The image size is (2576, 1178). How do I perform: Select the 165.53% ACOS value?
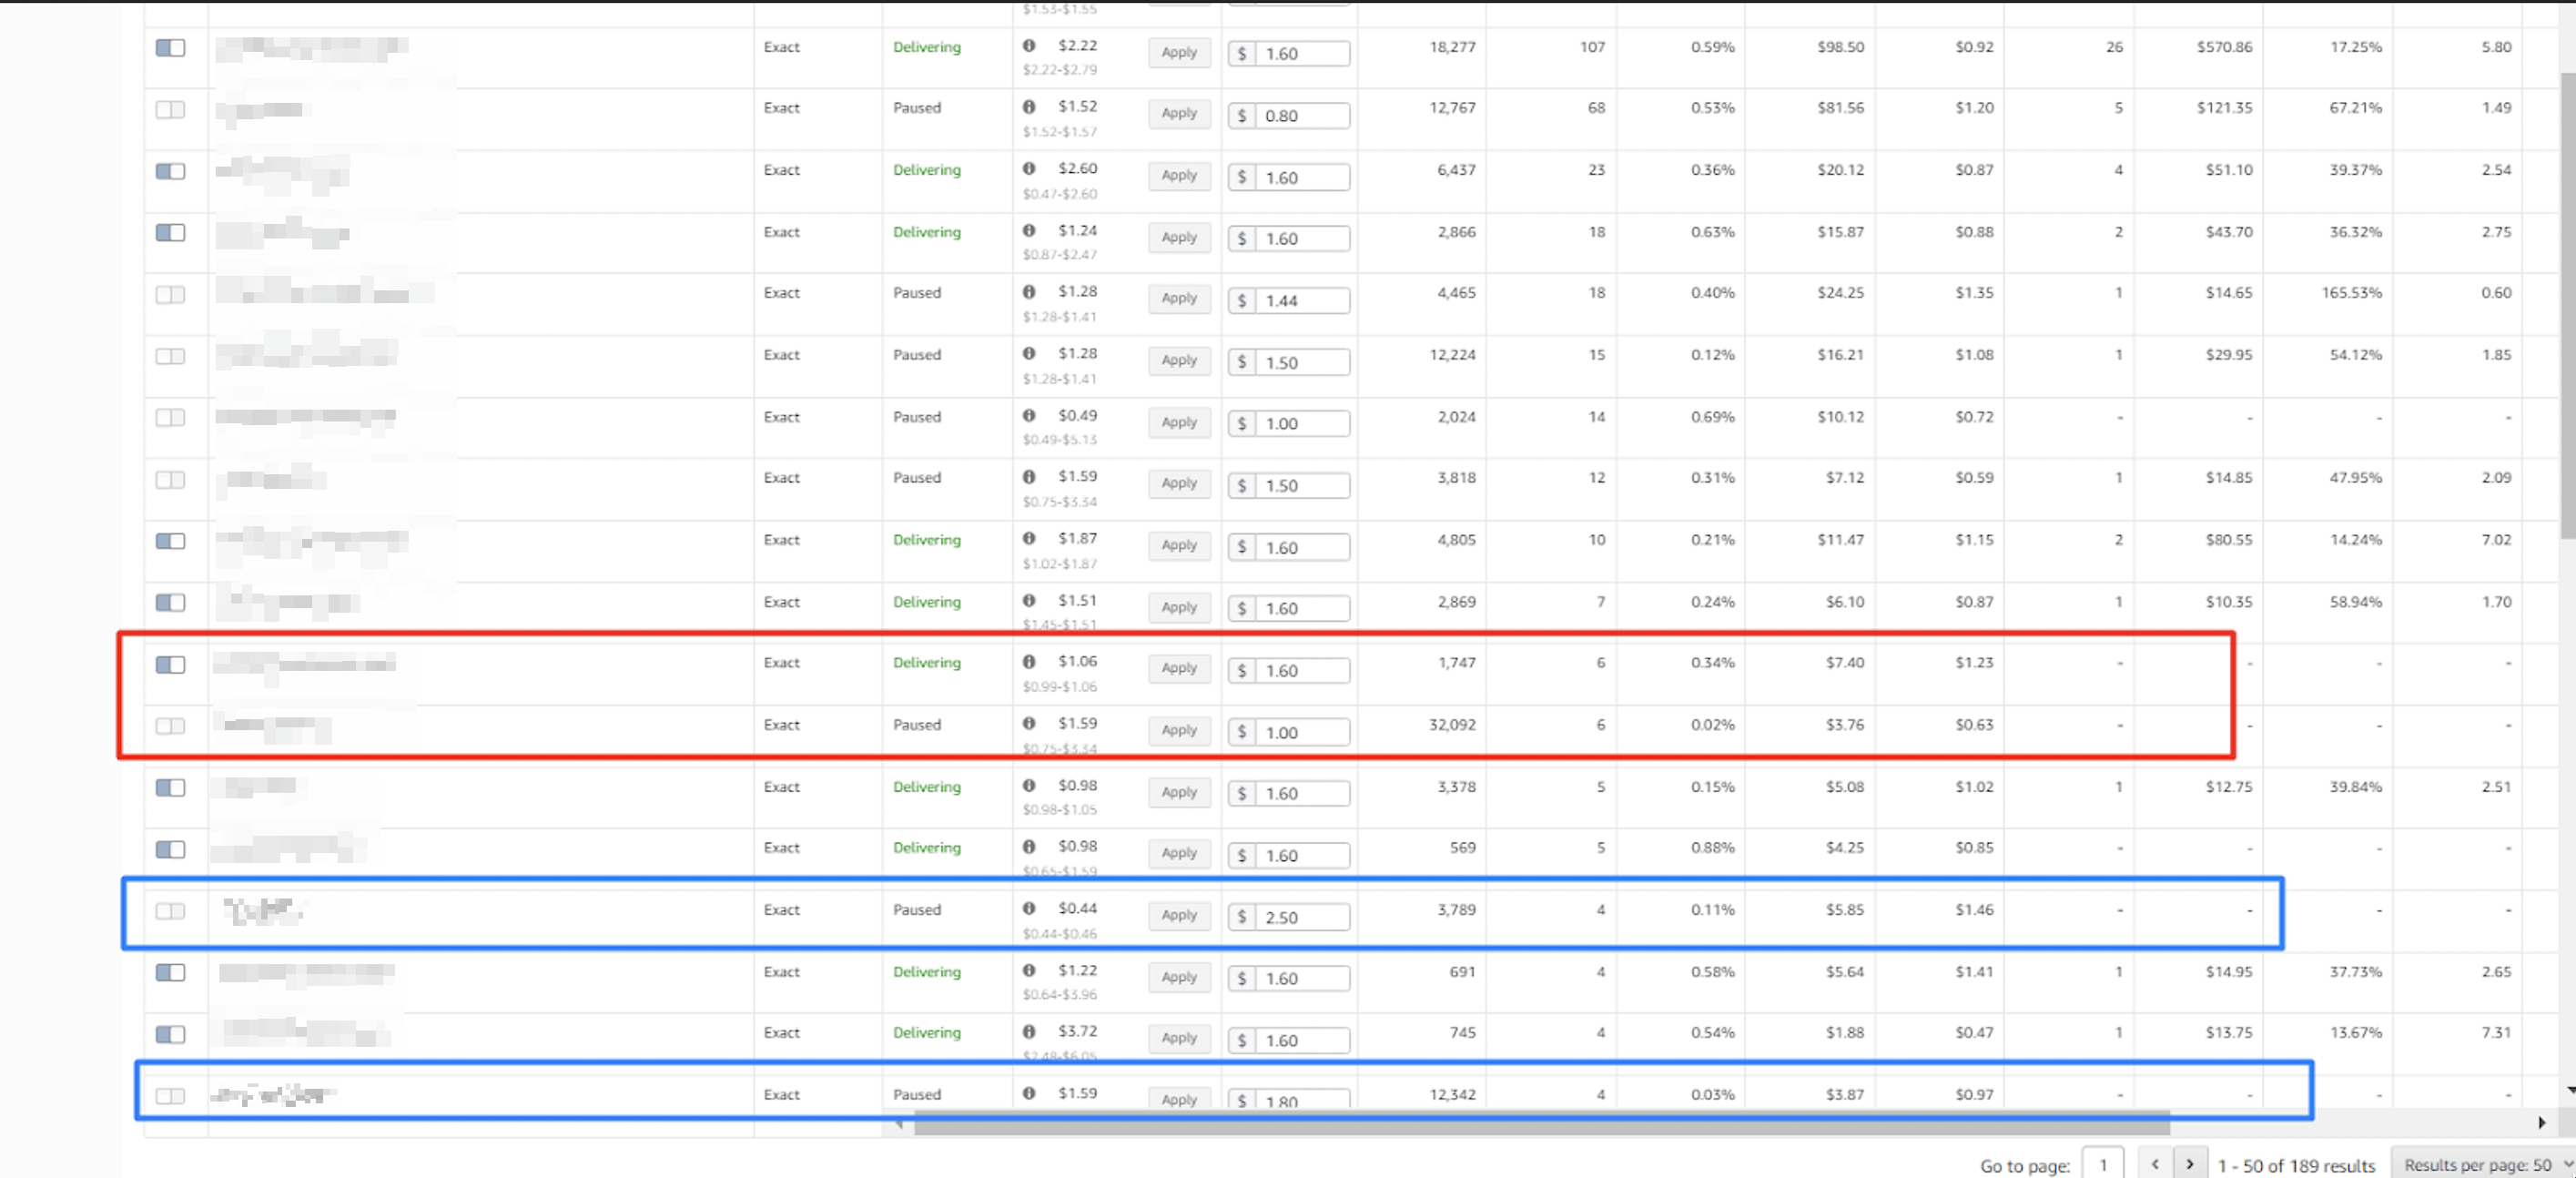tap(2351, 293)
